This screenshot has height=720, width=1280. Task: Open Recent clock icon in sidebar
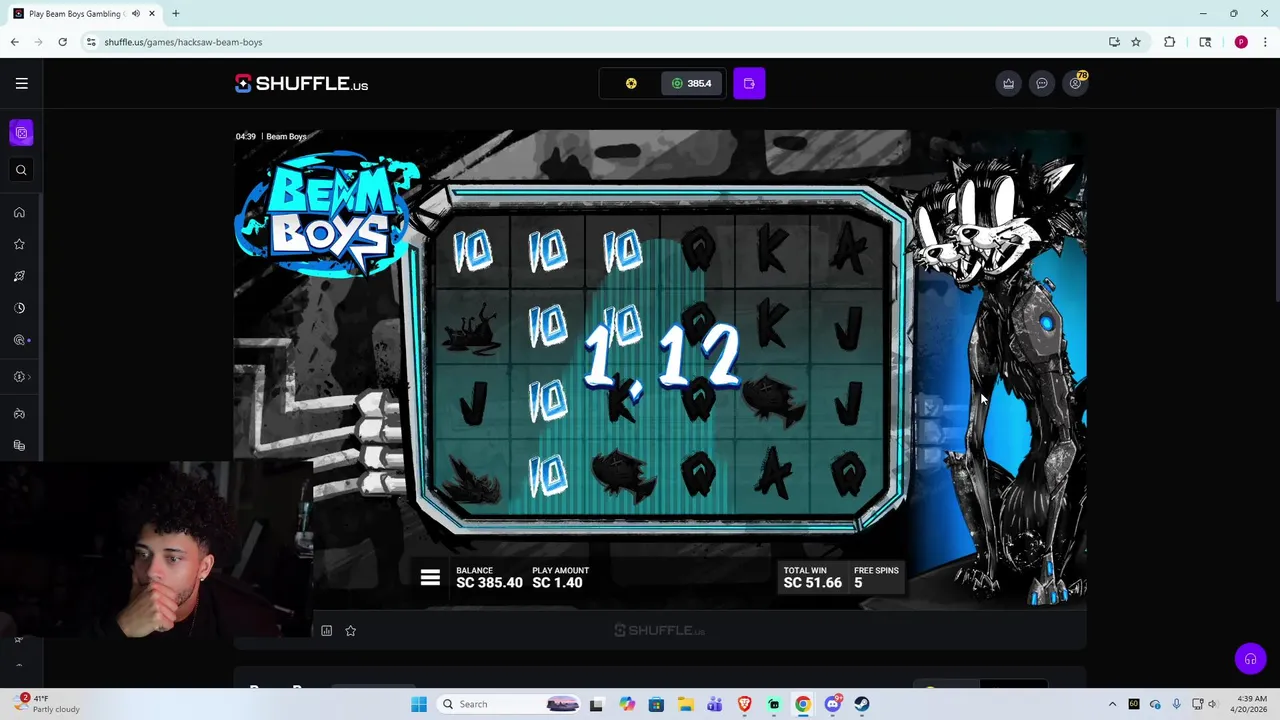click(x=19, y=308)
